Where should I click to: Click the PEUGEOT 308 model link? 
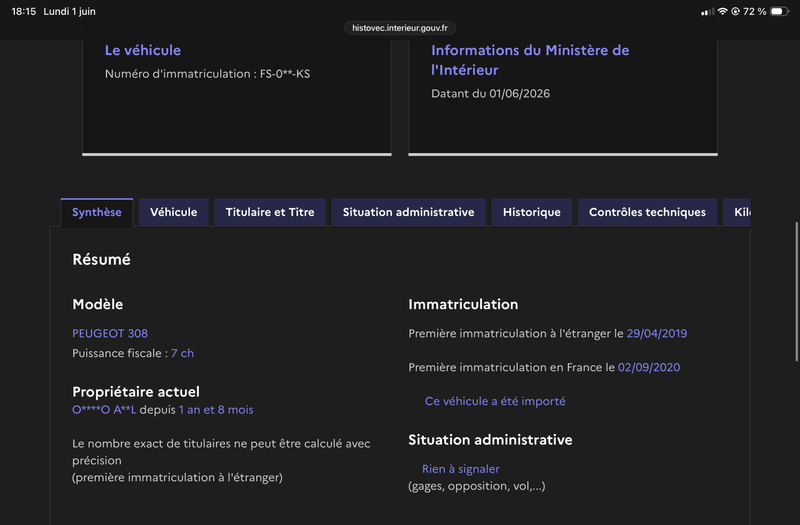pyautogui.click(x=110, y=334)
